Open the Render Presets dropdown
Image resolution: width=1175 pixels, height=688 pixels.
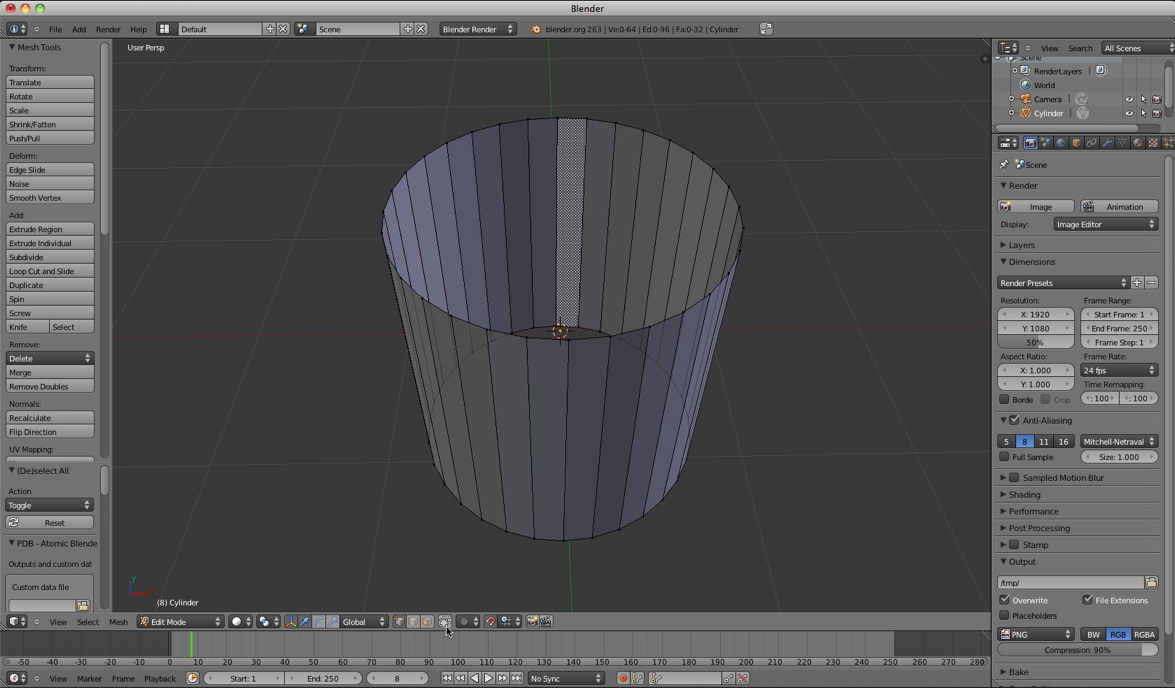click(1063, 283)
